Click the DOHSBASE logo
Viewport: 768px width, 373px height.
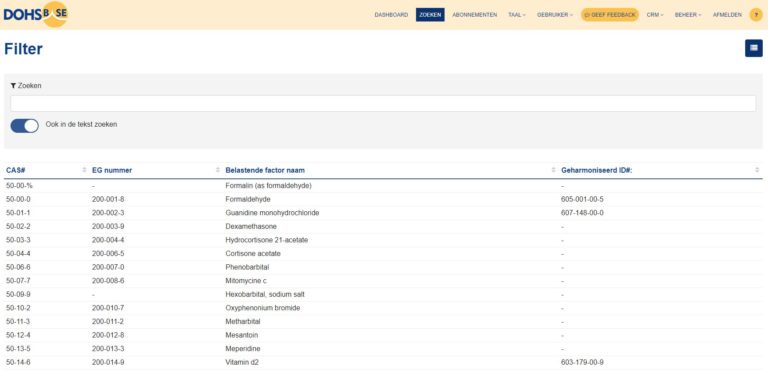[35, 14]
